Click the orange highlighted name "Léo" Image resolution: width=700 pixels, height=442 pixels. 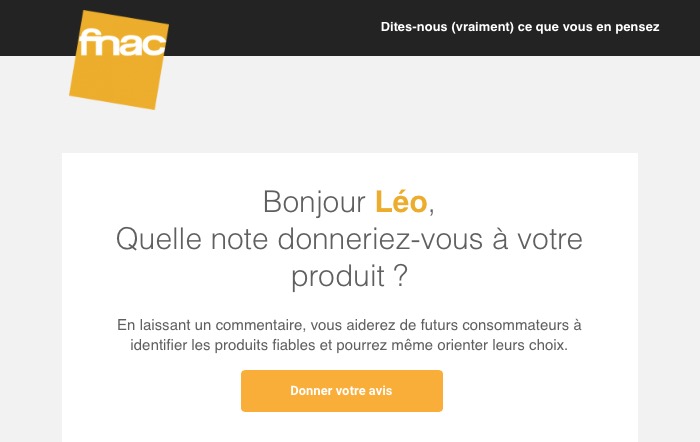click(x=401, y=202)
